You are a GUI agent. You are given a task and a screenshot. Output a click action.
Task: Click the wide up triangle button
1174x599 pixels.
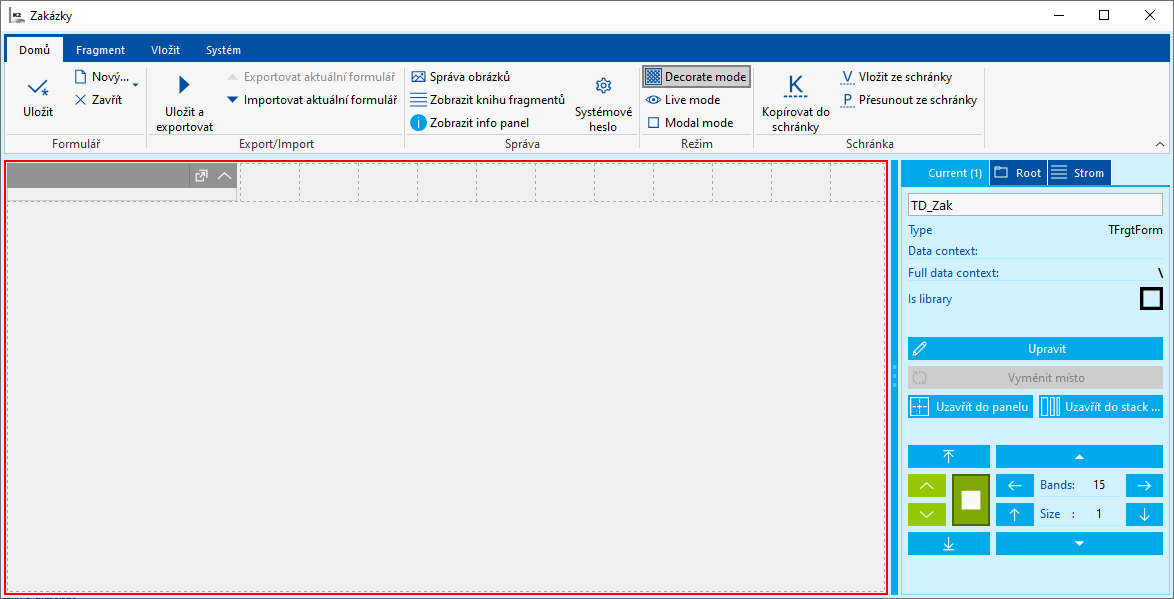point(1079,456)
